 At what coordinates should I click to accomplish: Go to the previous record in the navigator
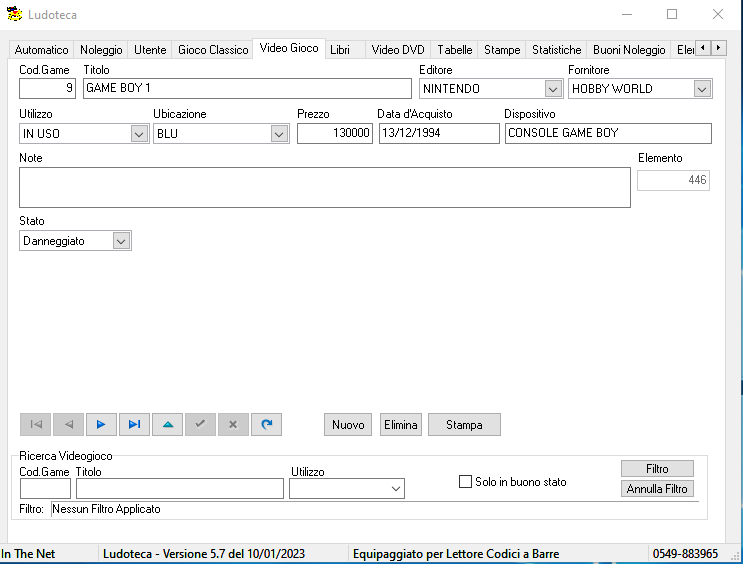click(x=69, y=424)
